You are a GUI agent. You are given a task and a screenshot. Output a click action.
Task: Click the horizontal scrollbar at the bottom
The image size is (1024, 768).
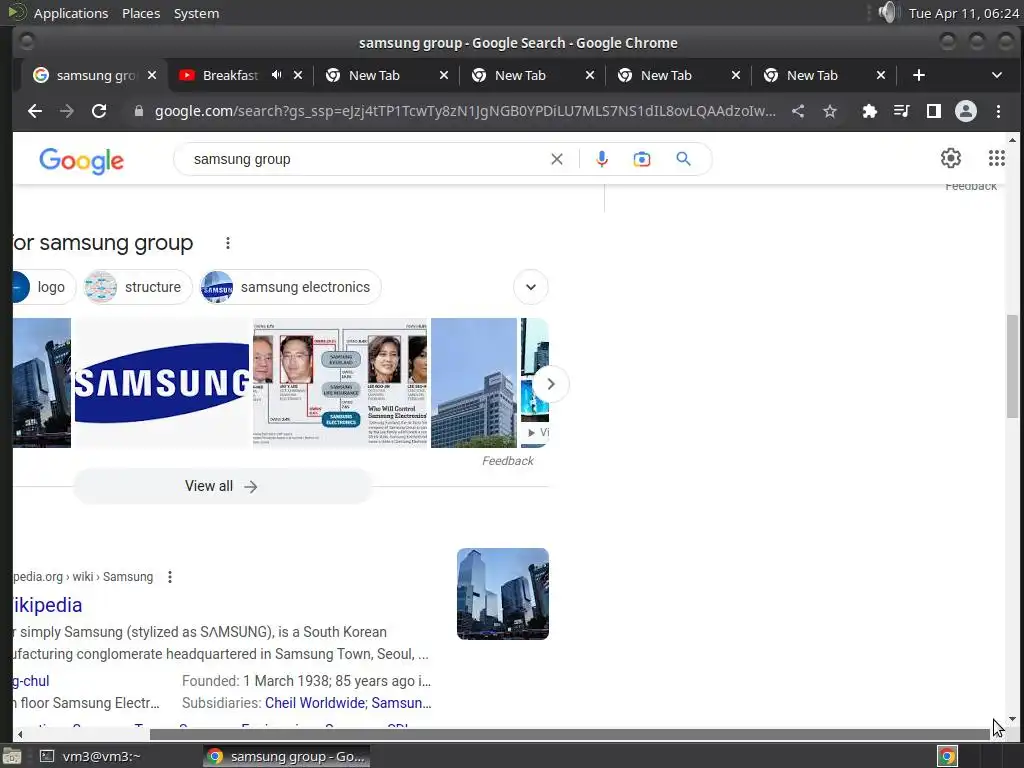569,735
